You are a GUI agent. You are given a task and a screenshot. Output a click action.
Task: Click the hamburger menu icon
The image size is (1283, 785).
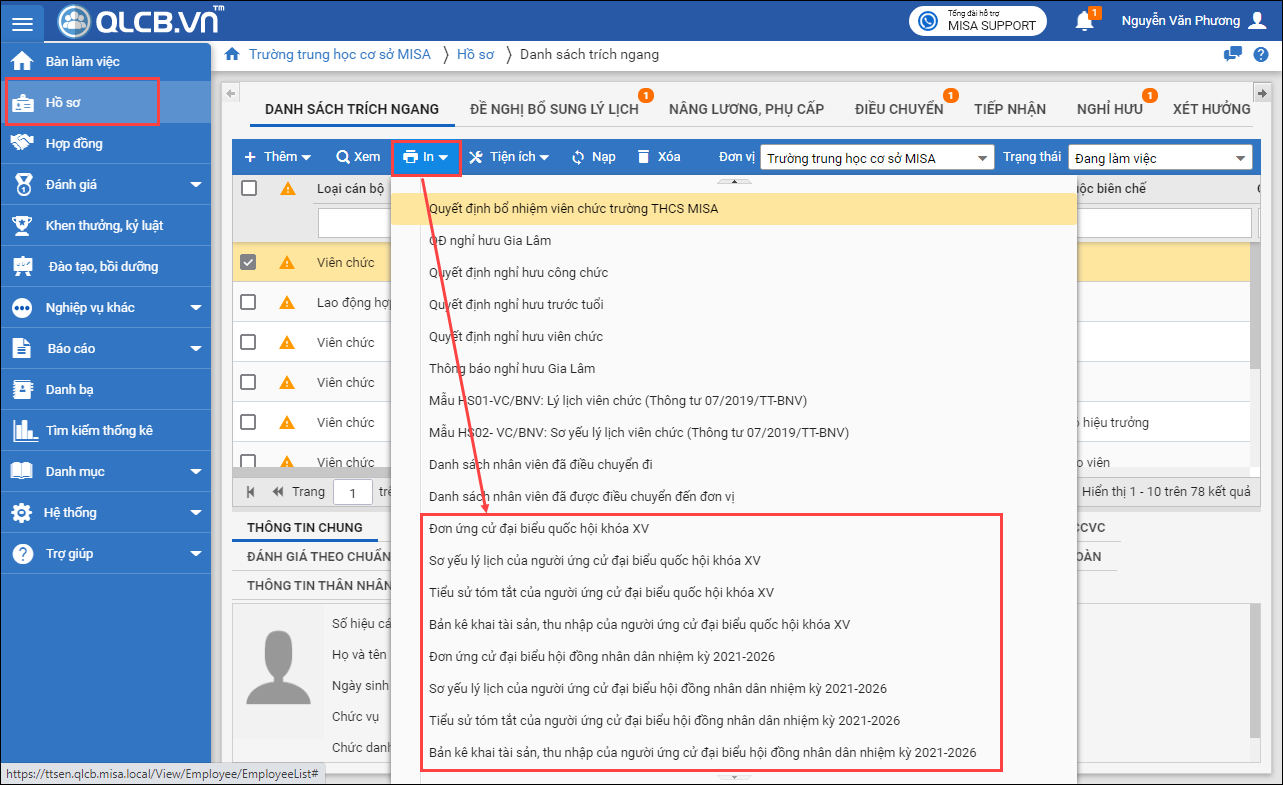pyautogui.click(x=22, y=23)
